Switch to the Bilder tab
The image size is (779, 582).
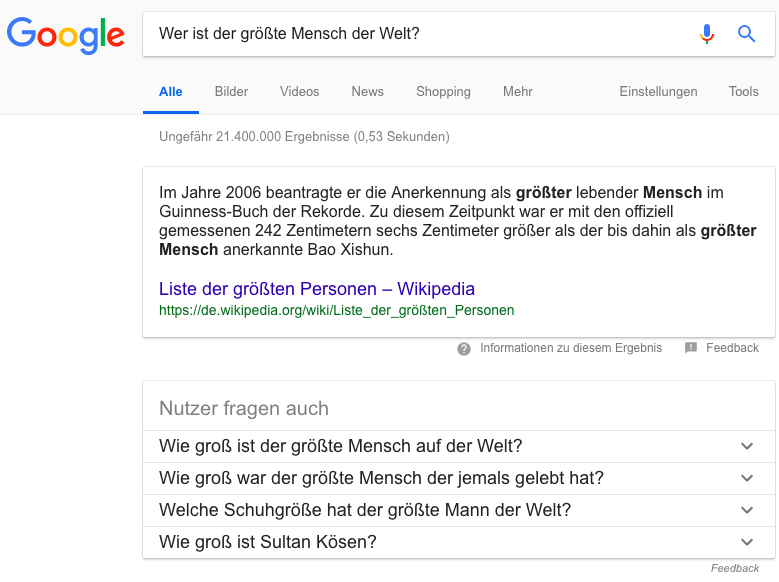[x=231, y=92]
